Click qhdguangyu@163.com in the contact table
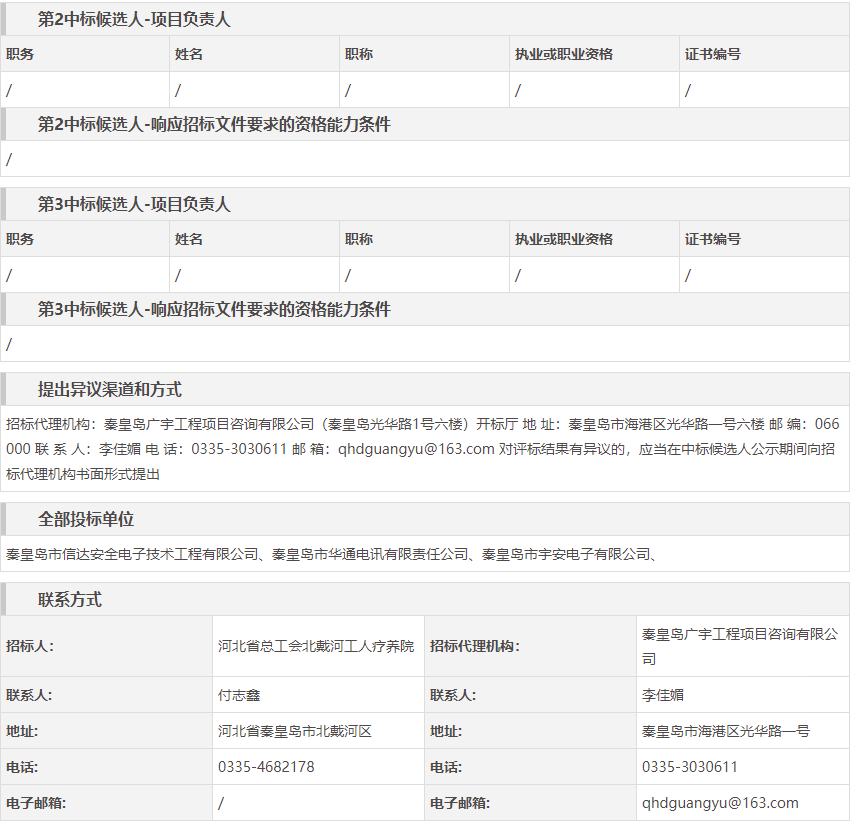Image resolution: width=850 pixels, height=824 pixels. click(720, 803)
